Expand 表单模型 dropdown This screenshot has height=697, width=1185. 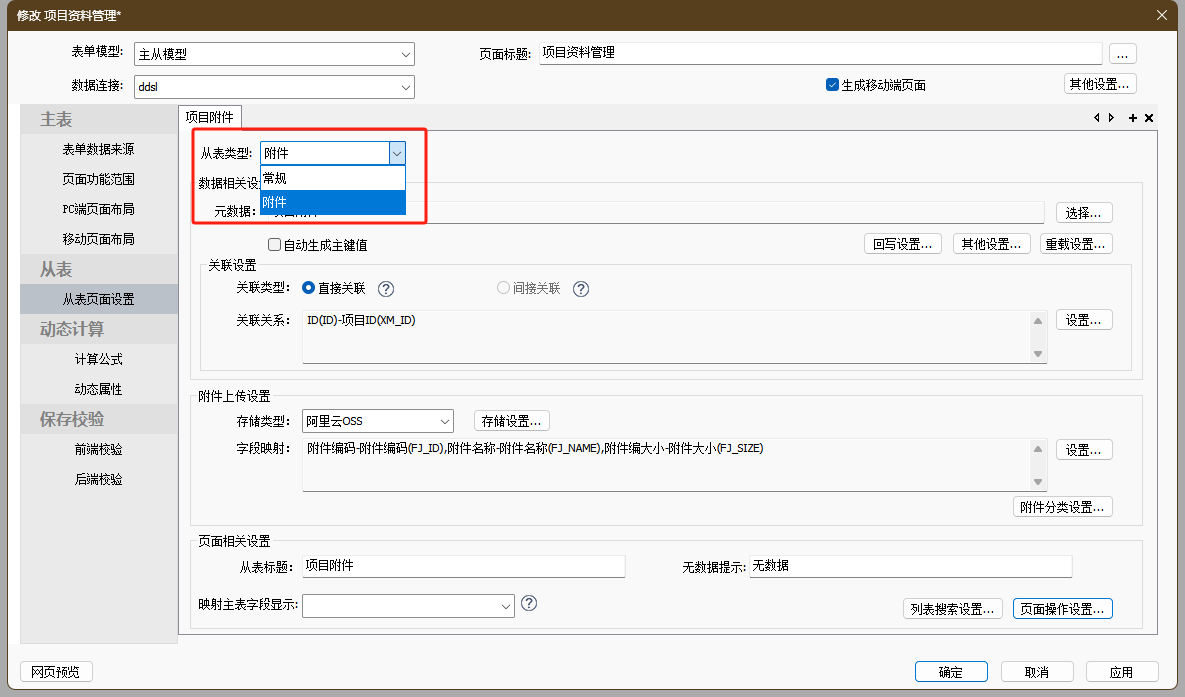(274, 54)
